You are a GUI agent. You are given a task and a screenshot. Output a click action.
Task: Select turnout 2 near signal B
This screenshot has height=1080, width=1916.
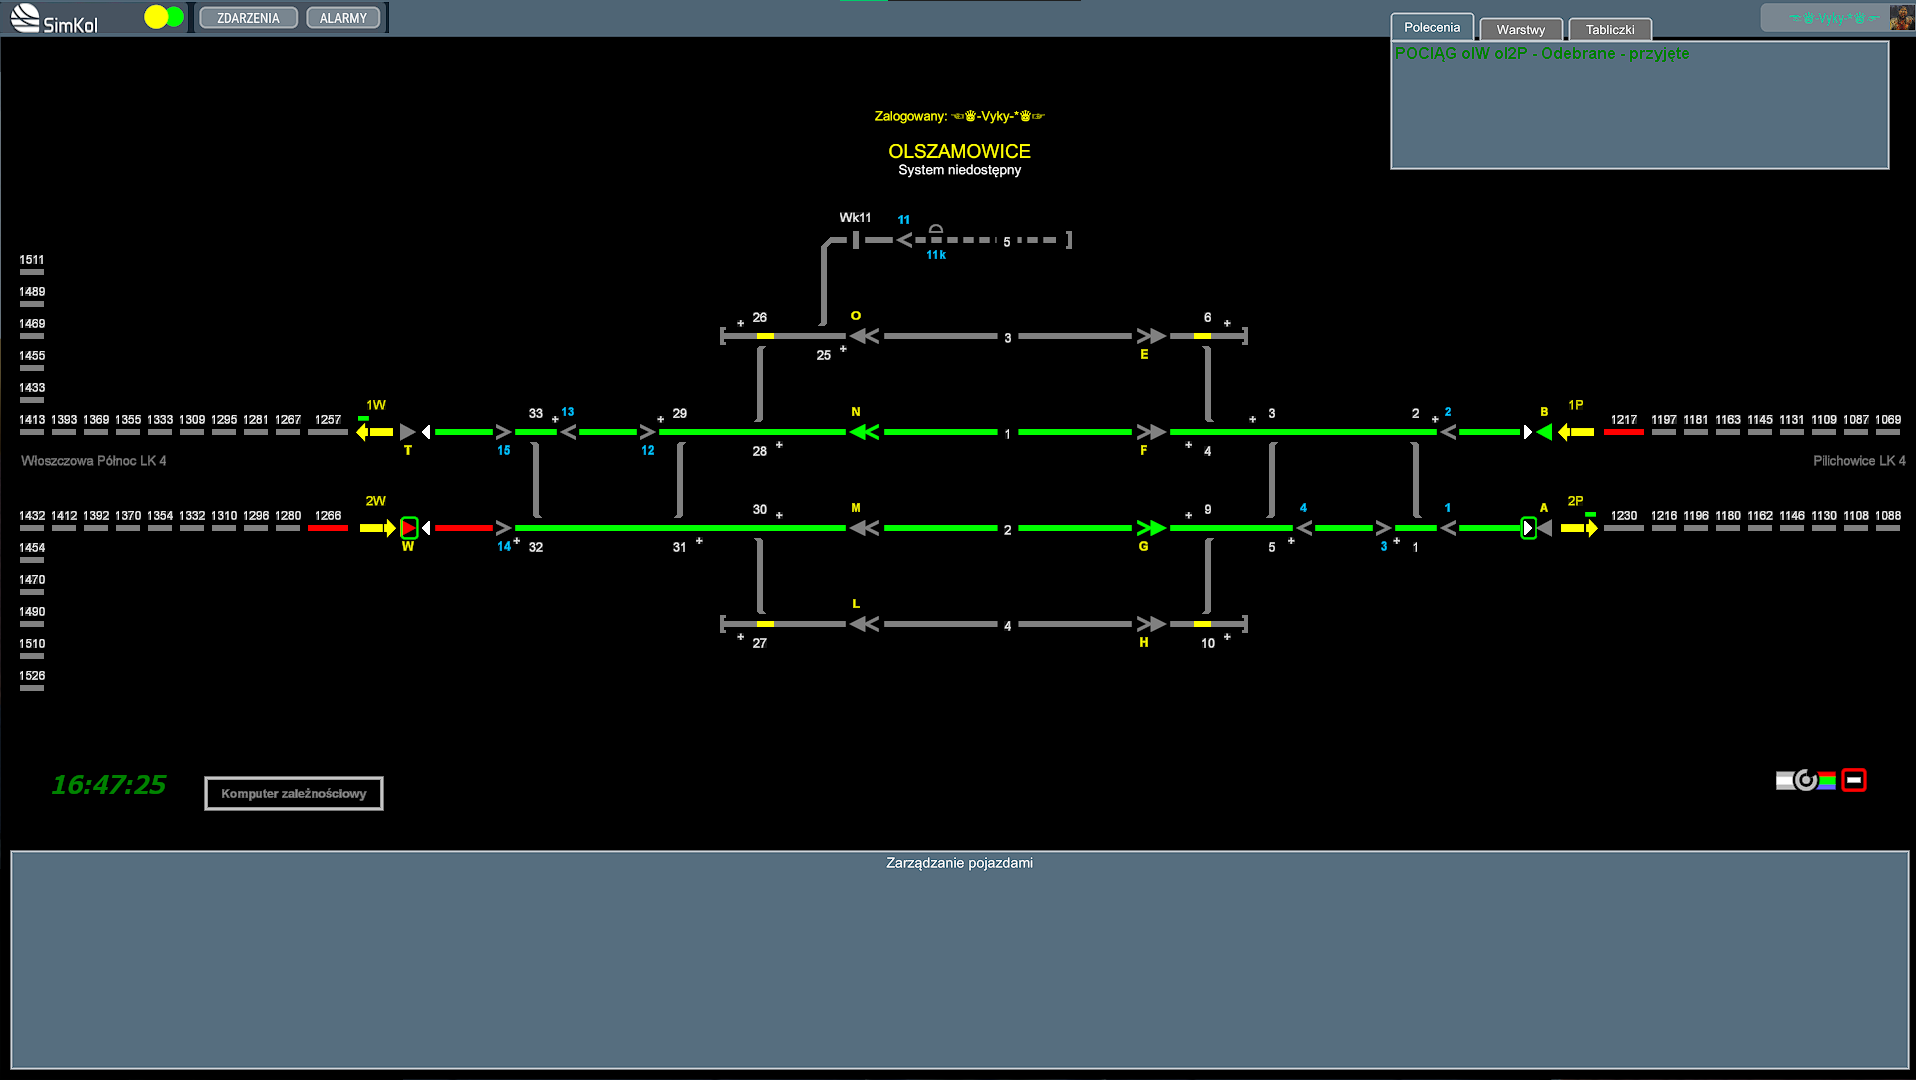(1448, 432)
